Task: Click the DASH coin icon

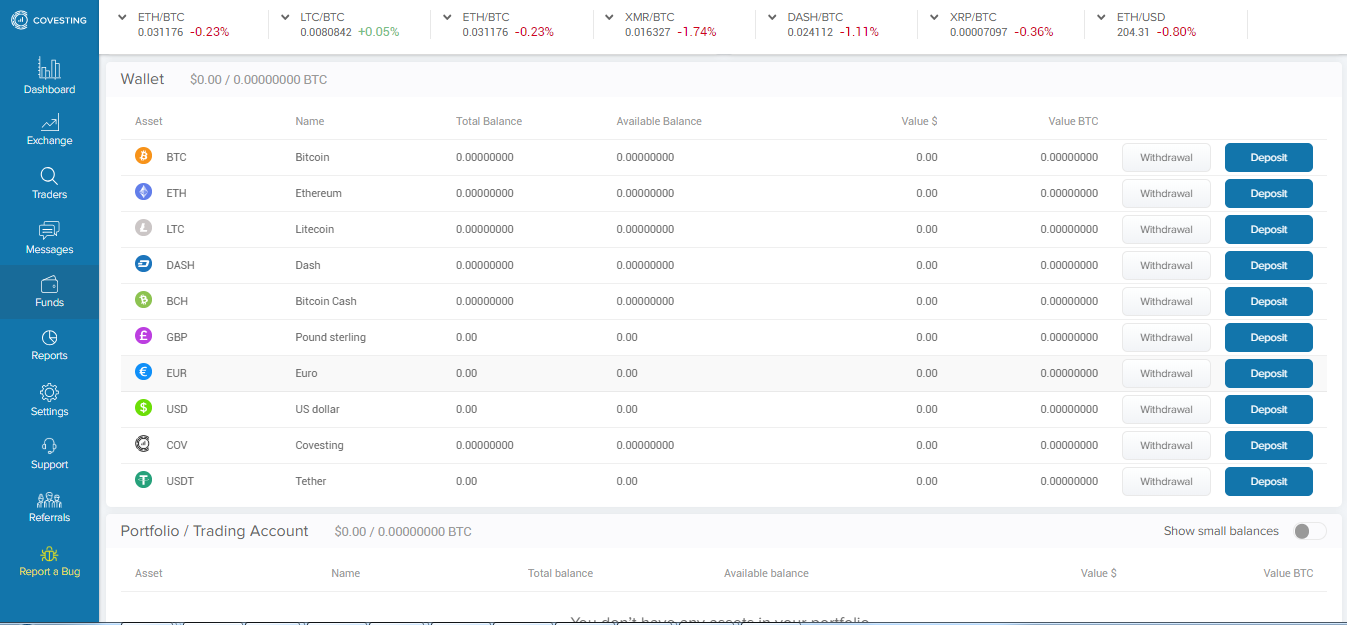Action: coord(143,264)
